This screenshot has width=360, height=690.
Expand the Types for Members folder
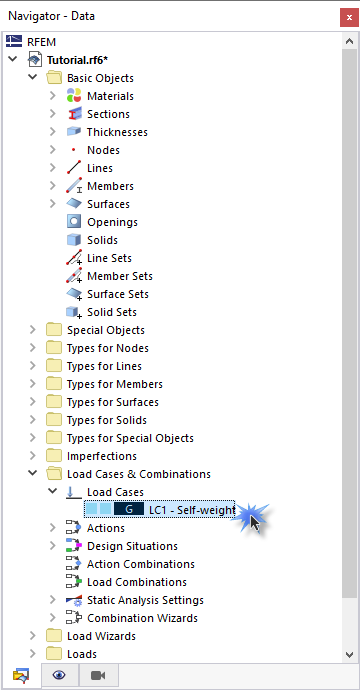pos(33,384)
